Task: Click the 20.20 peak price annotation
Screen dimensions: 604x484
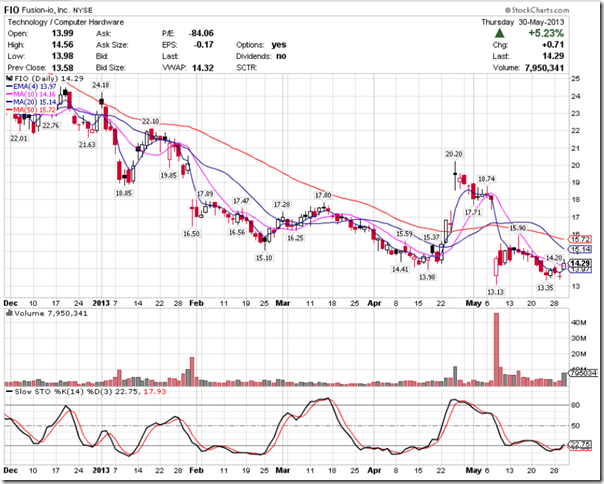Action: point(454,154)
